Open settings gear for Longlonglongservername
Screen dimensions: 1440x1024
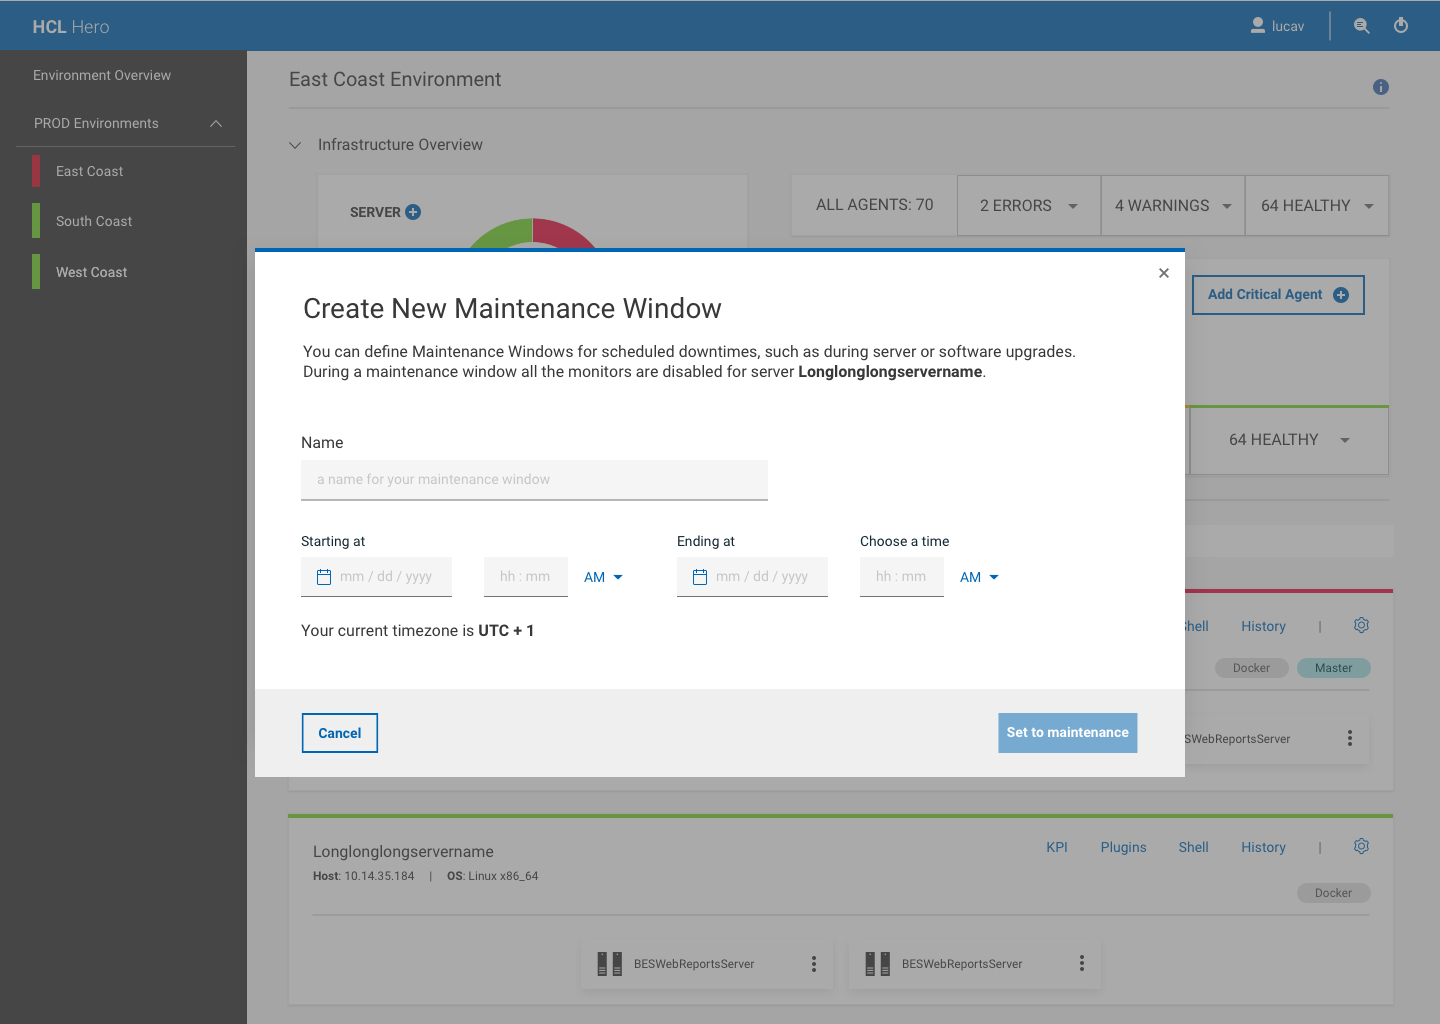[1361, 847]
